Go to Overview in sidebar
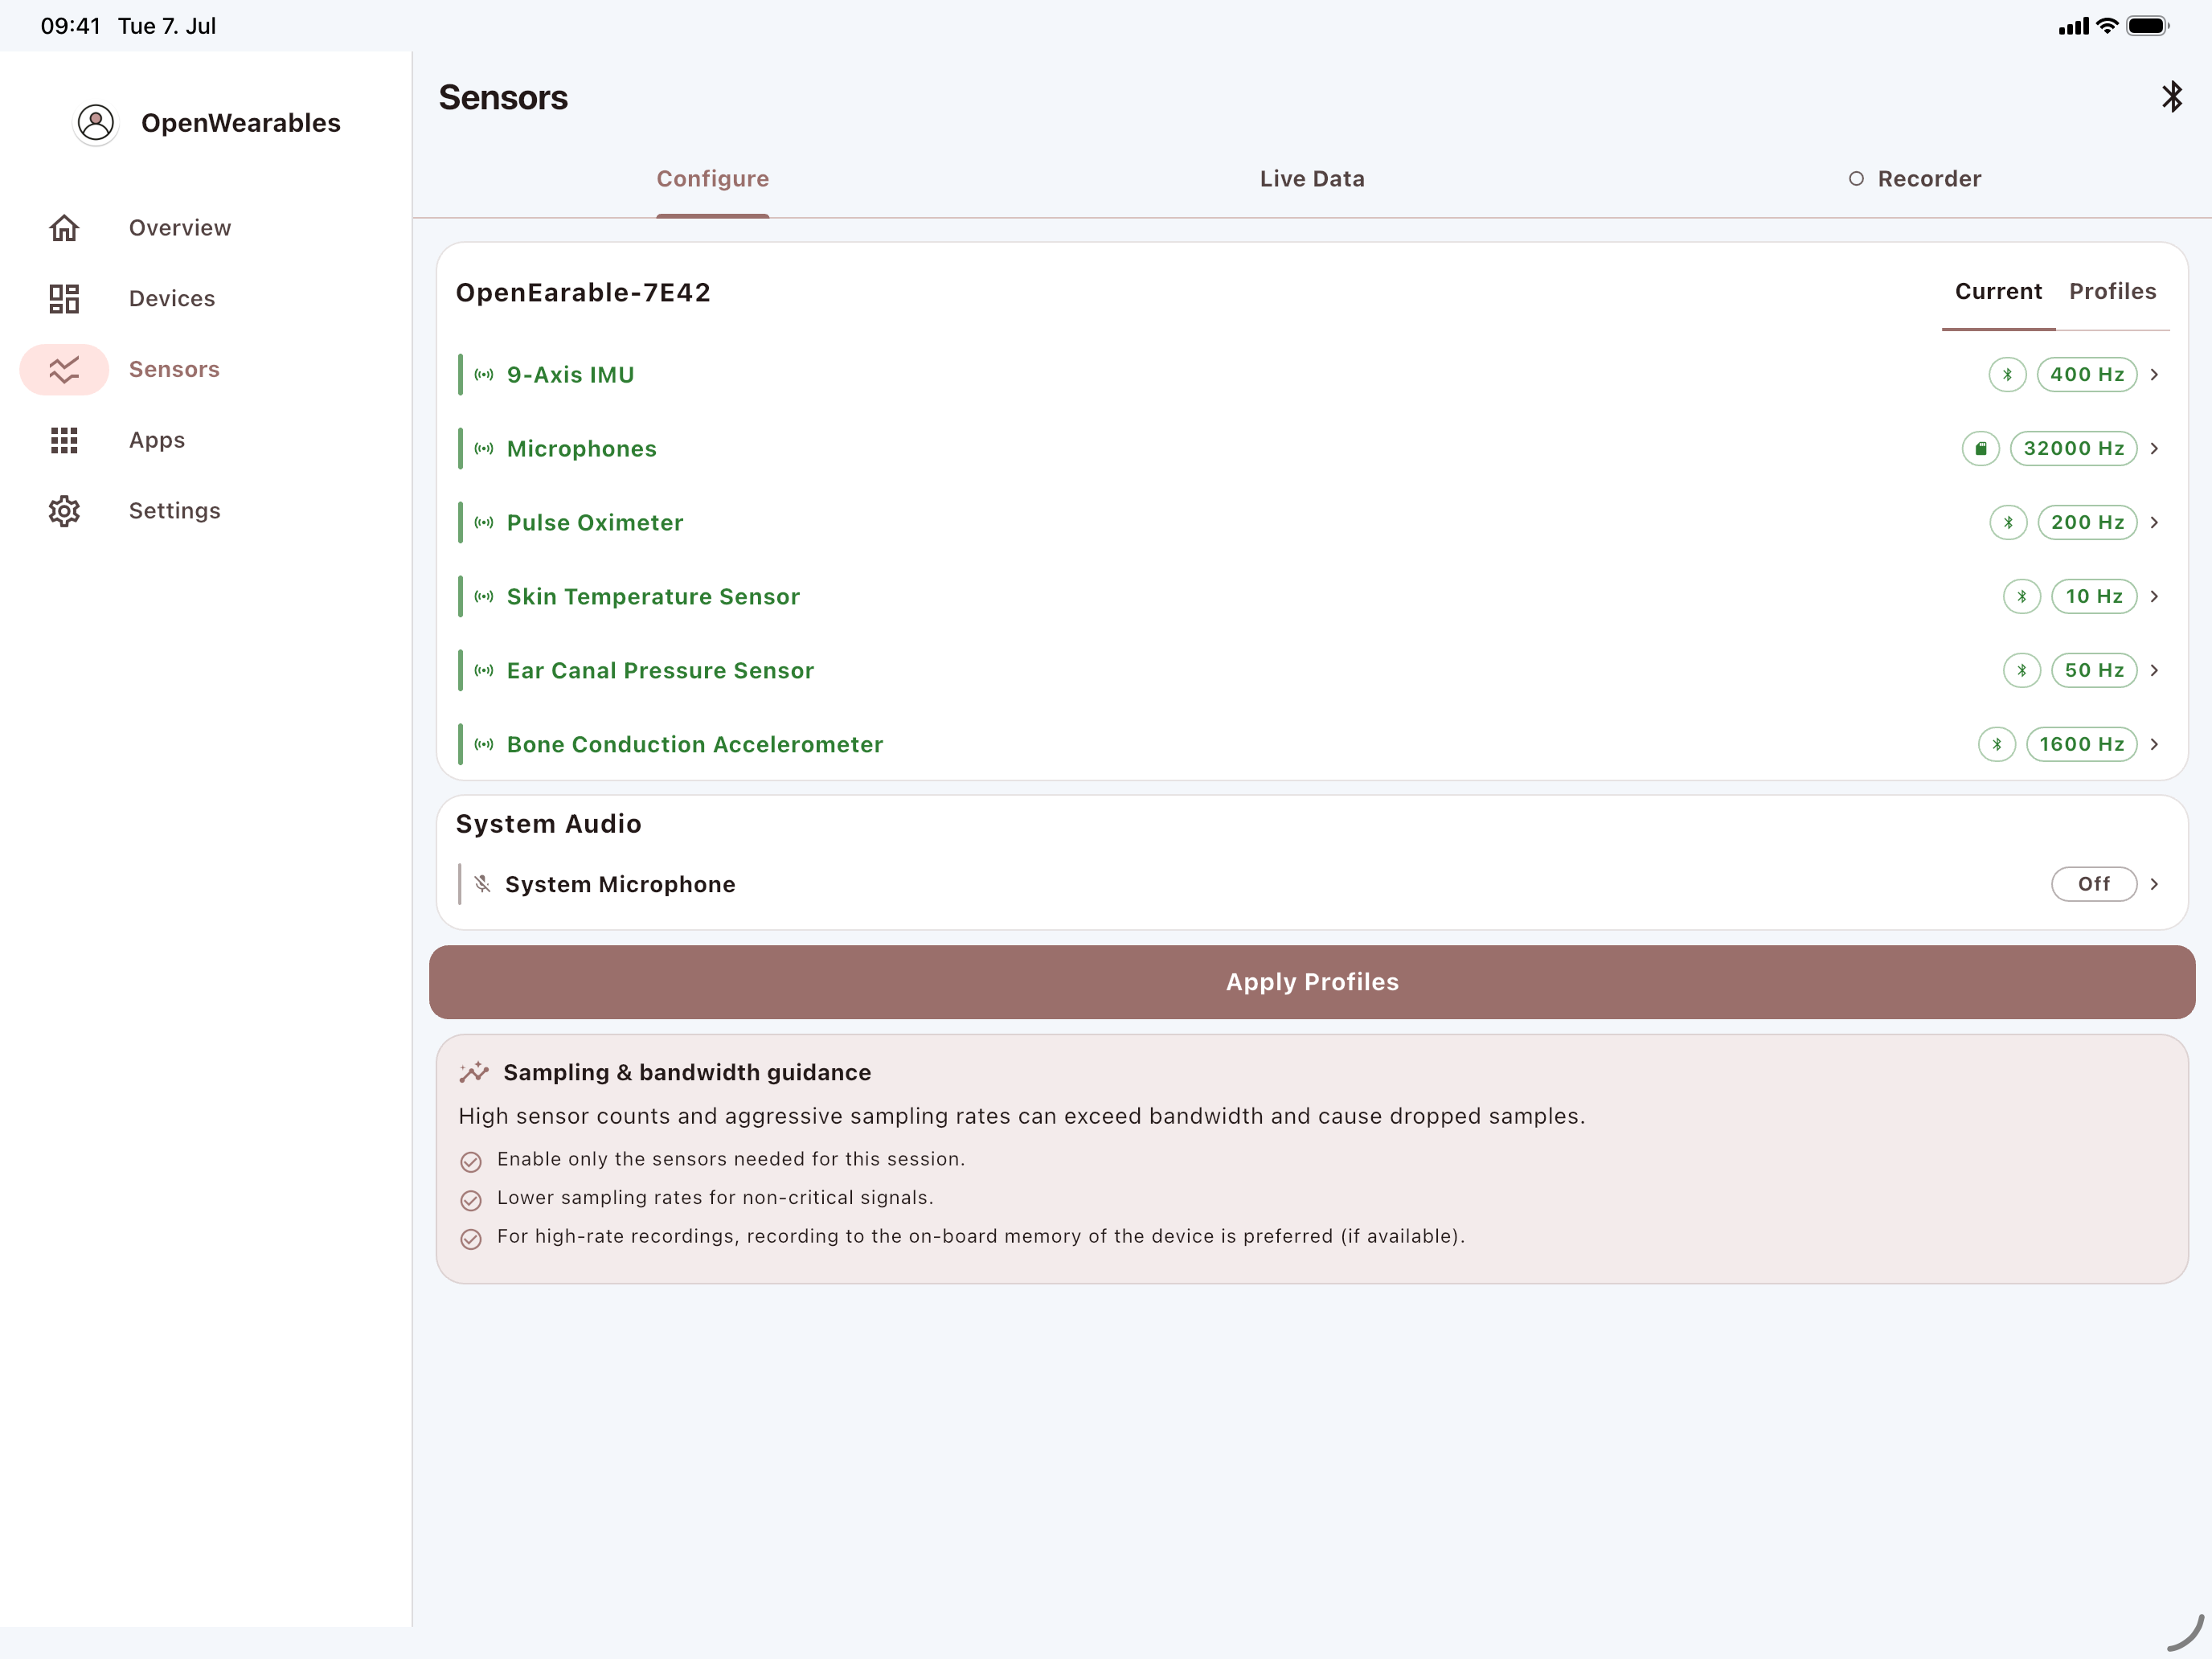The width and height of the screenshot is (2212, 1659). coord(180,228)
